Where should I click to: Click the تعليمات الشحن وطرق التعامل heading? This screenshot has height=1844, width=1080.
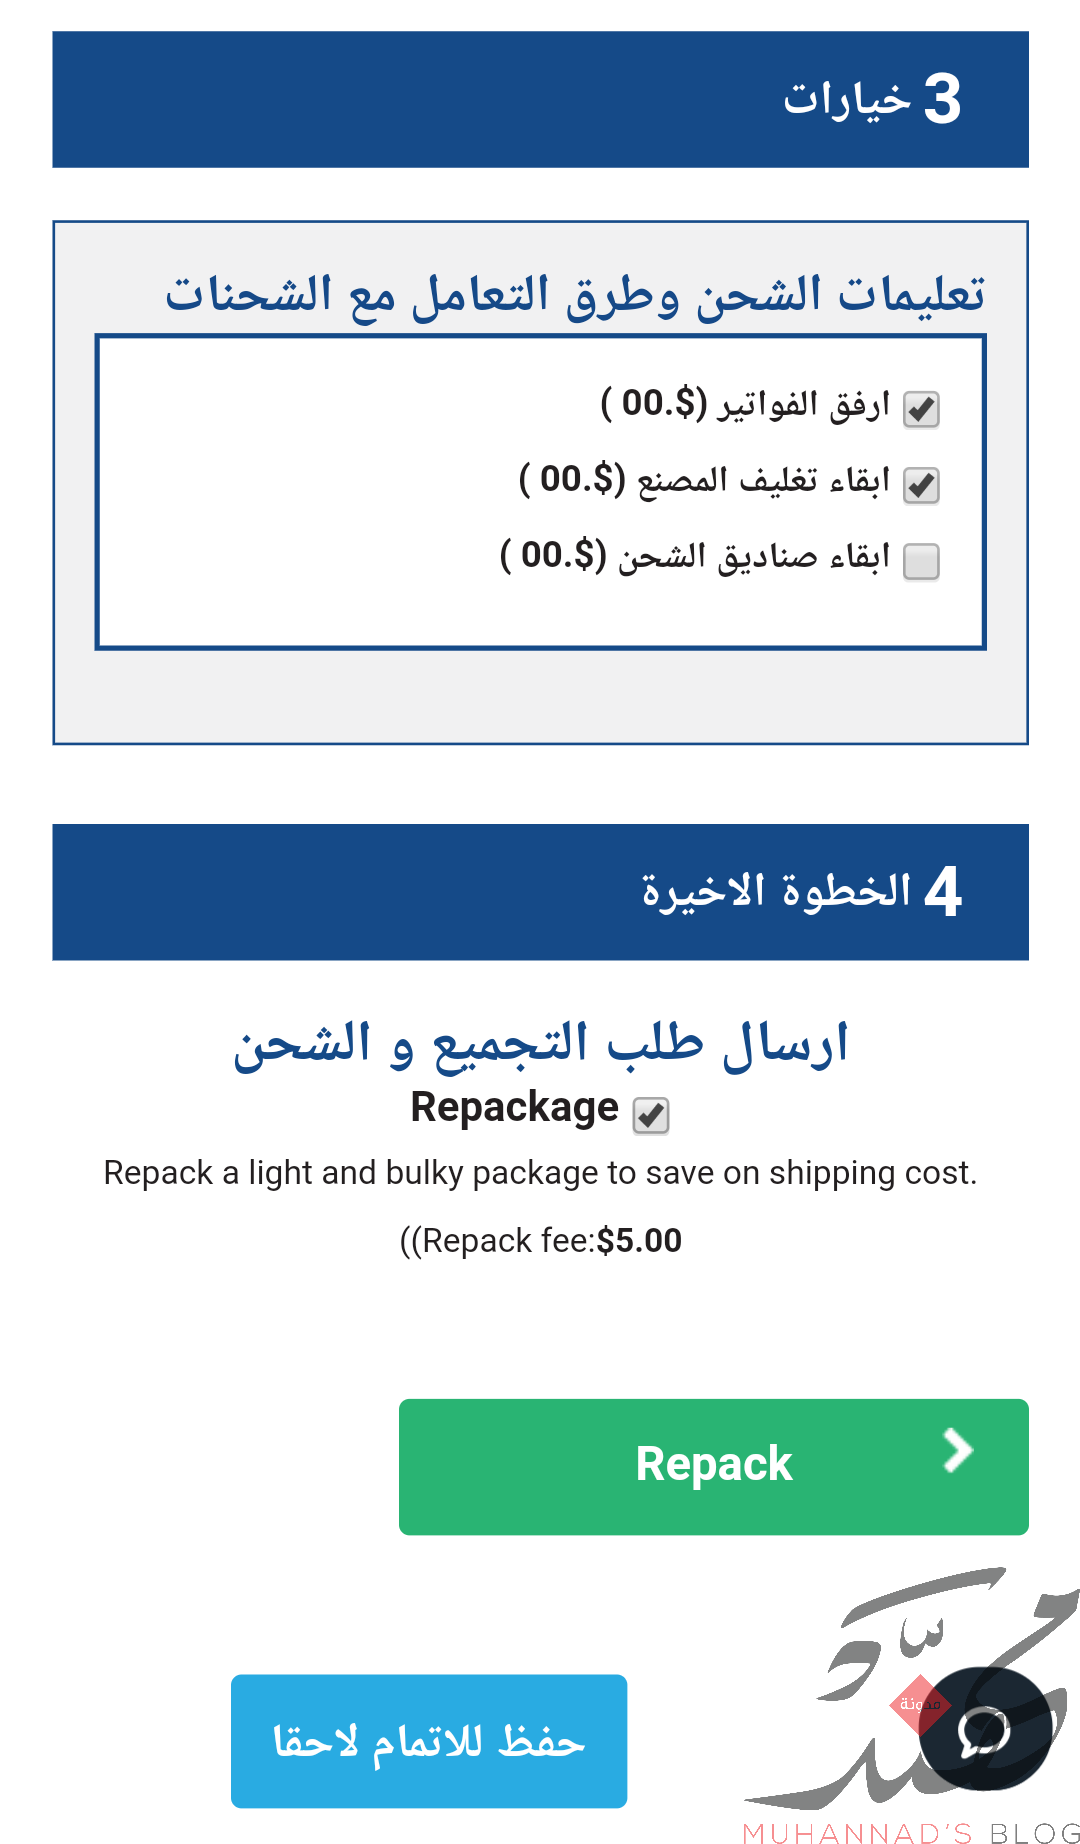(575, 295)
